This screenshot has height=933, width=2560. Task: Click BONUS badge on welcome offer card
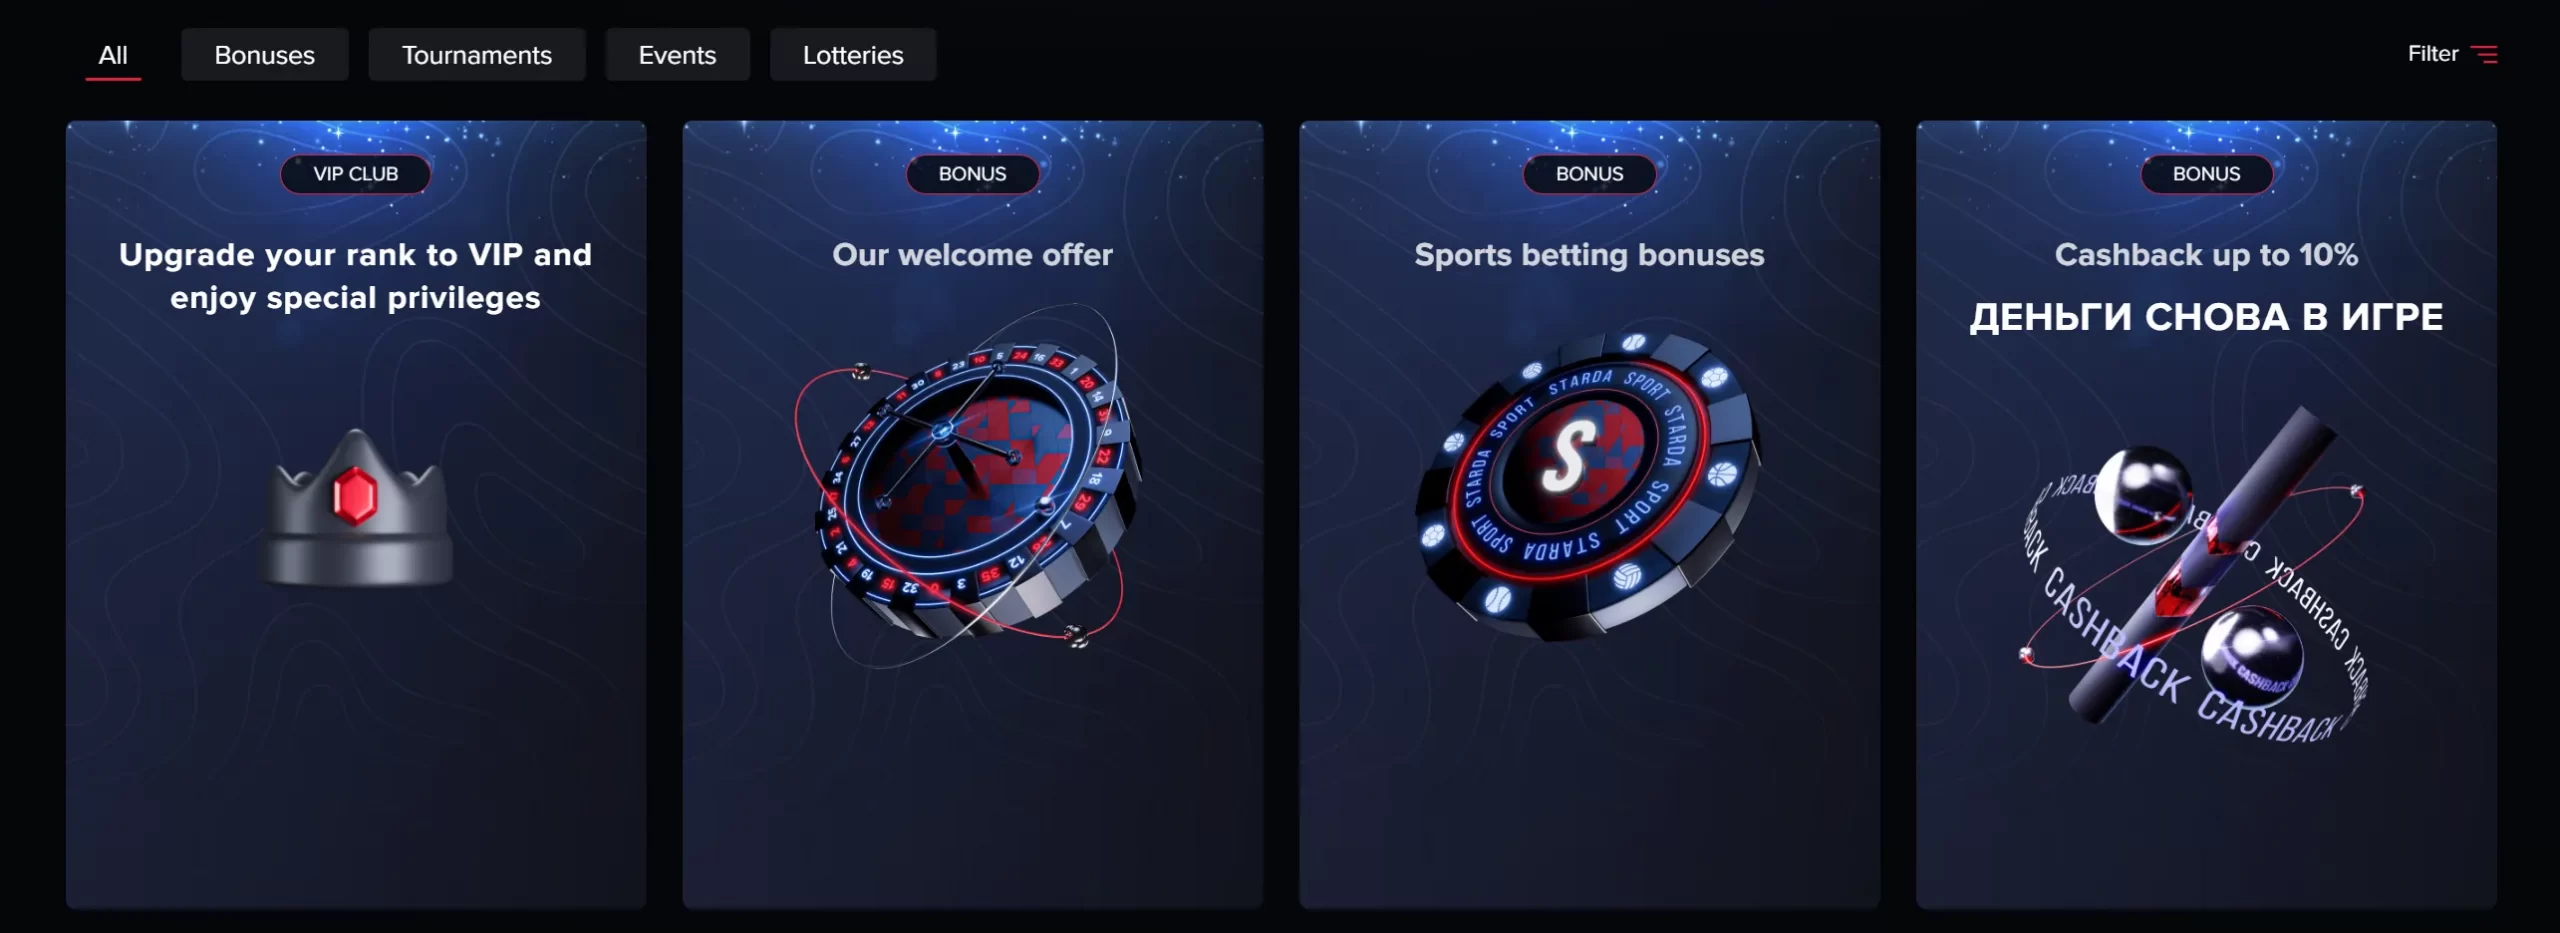coord(973,174)
